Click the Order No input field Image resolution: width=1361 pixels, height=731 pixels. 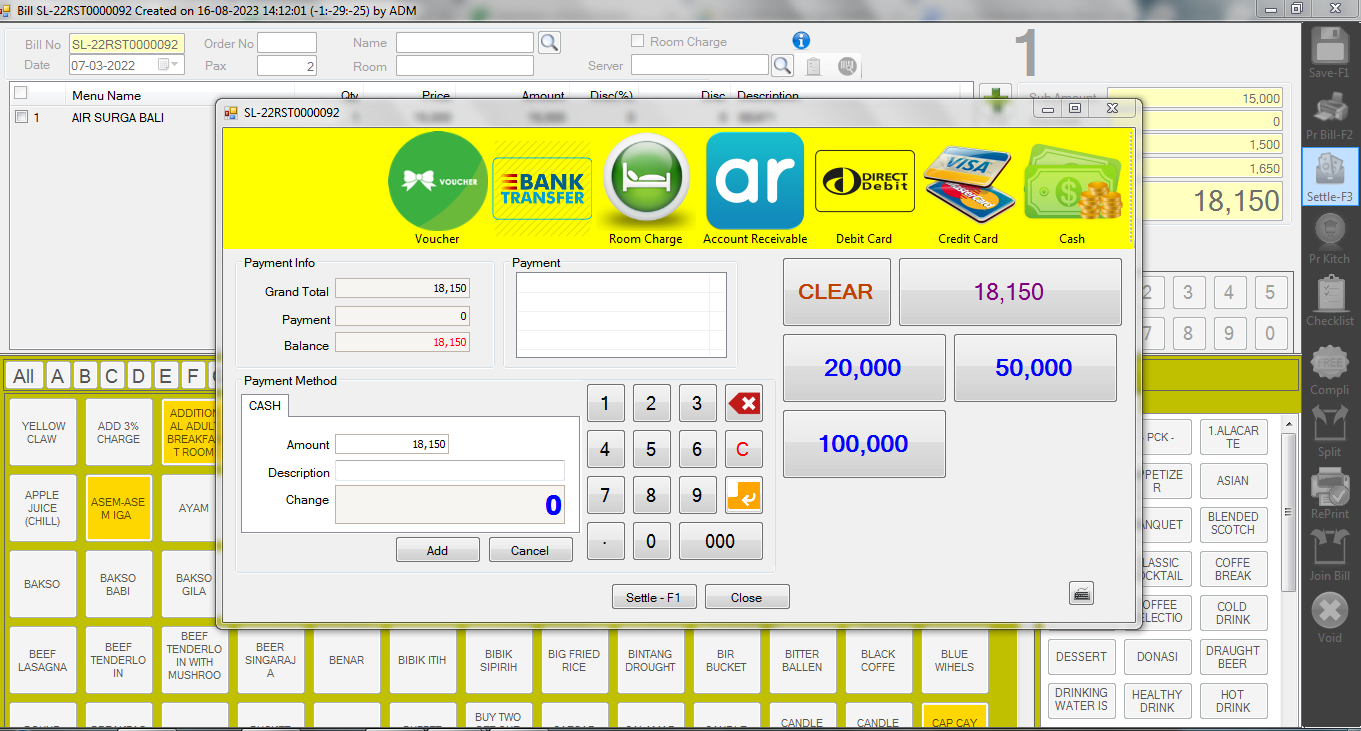tap(287, 43)
